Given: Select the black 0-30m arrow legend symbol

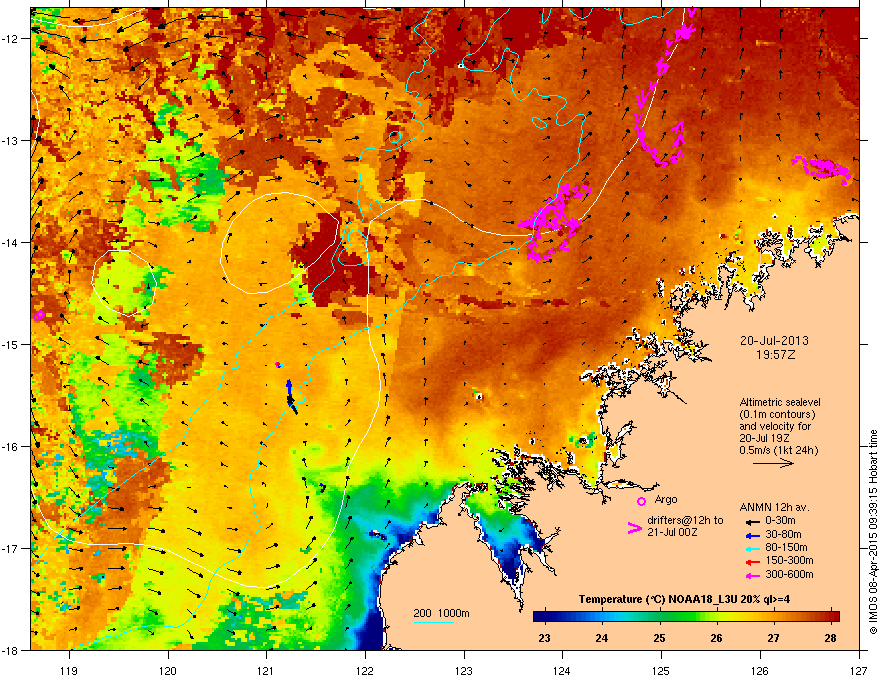Looking at the screenshot, I should pos(751,522).
